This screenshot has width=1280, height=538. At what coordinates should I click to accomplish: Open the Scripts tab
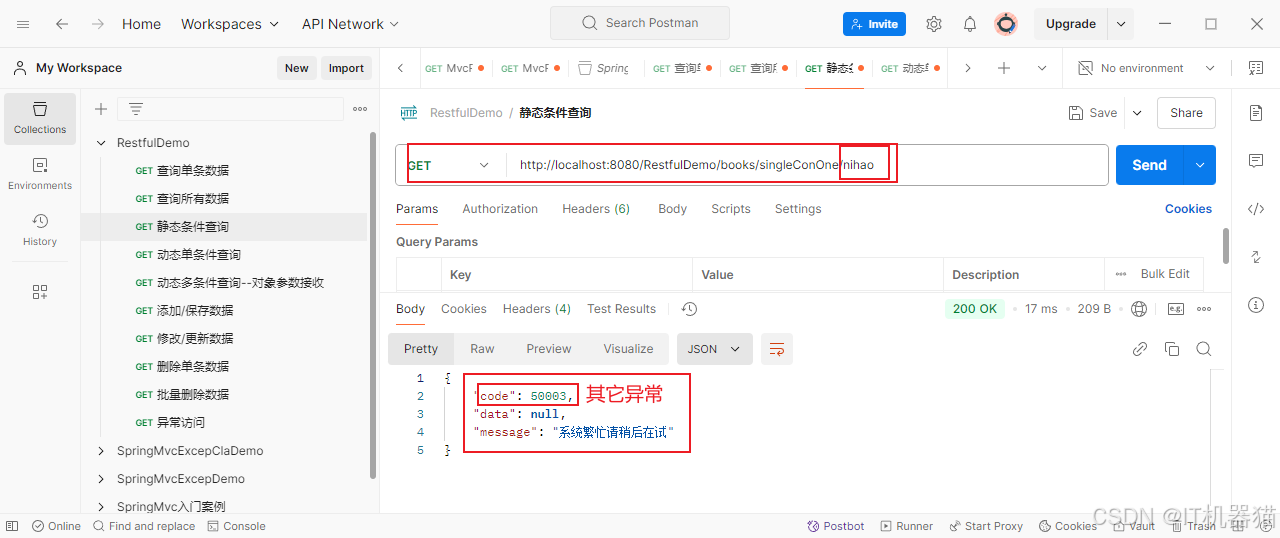click(x=731, y=209)
